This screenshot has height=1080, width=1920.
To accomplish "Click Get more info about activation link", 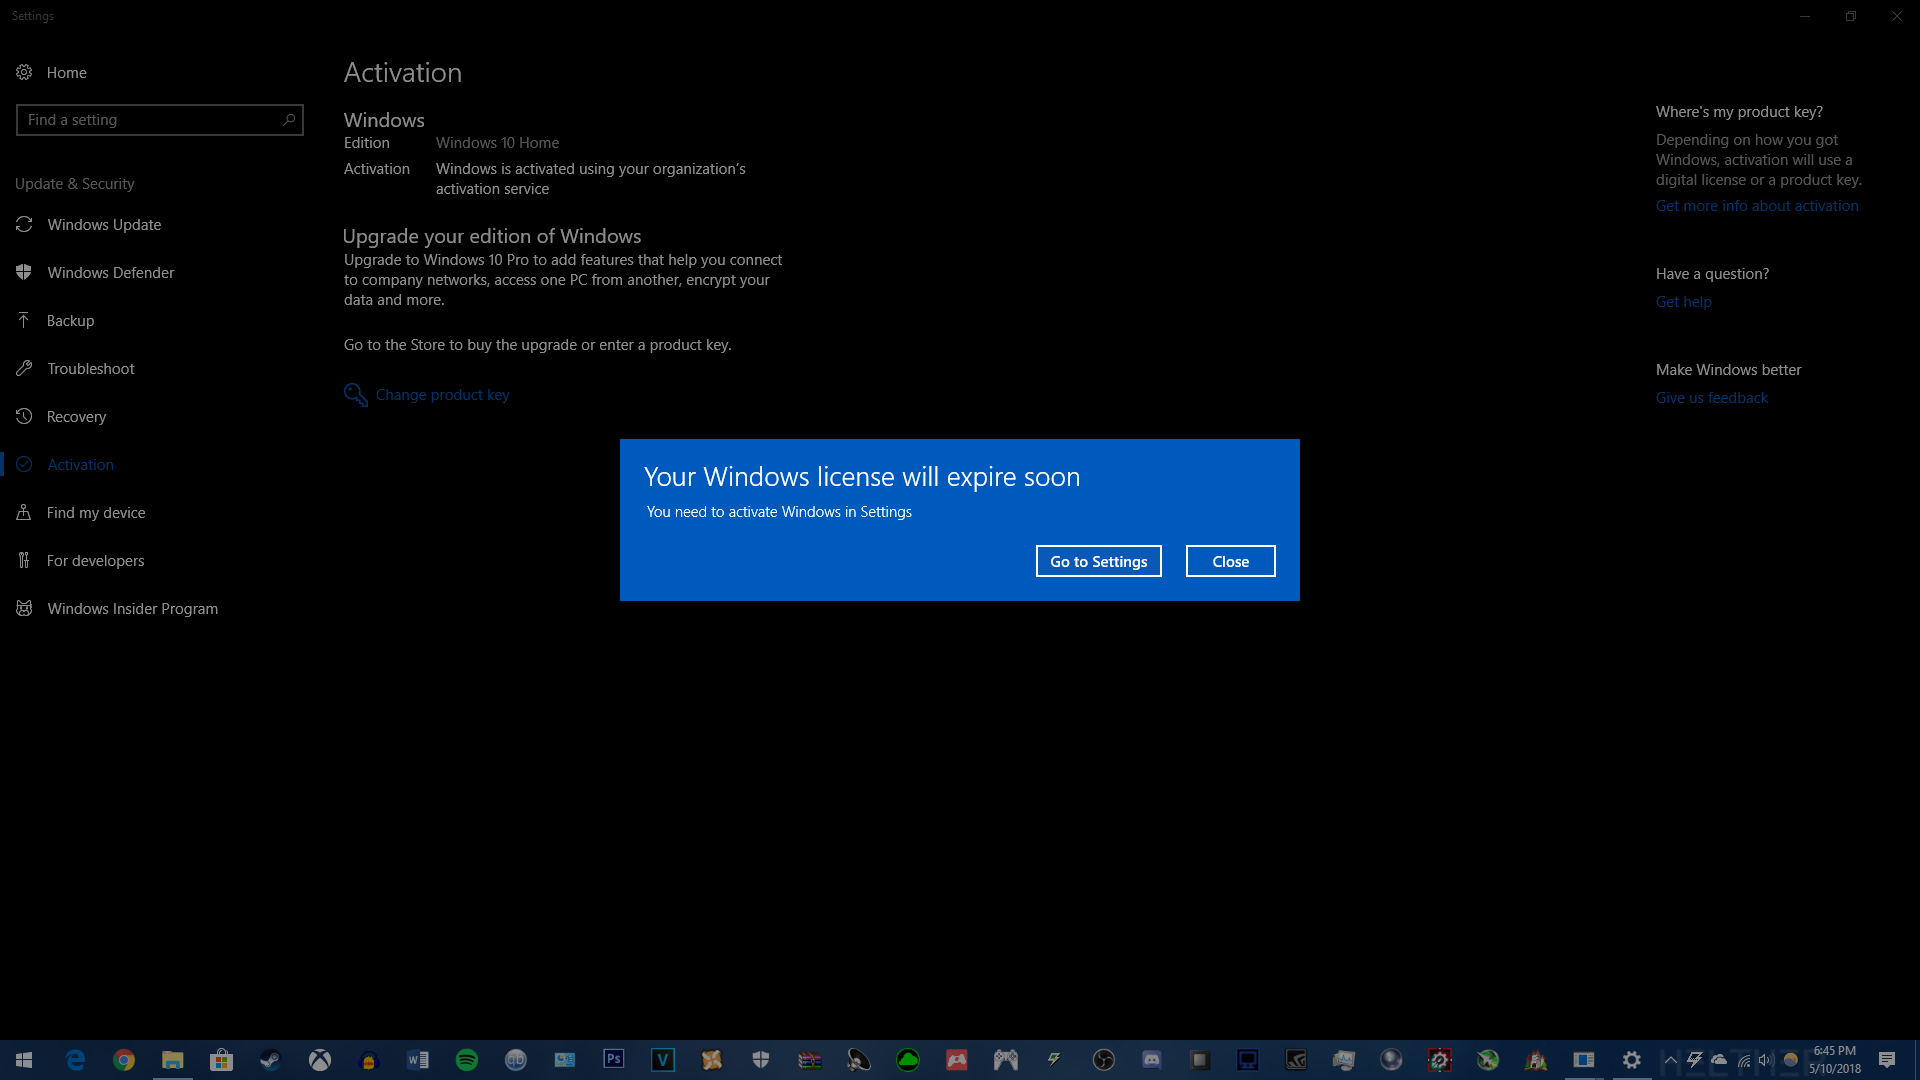I will 1756,204.
